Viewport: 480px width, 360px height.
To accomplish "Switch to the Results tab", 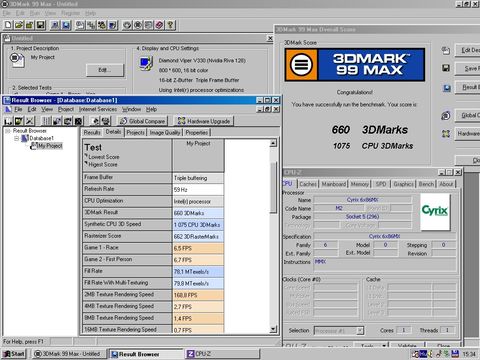I will [92, 133].
